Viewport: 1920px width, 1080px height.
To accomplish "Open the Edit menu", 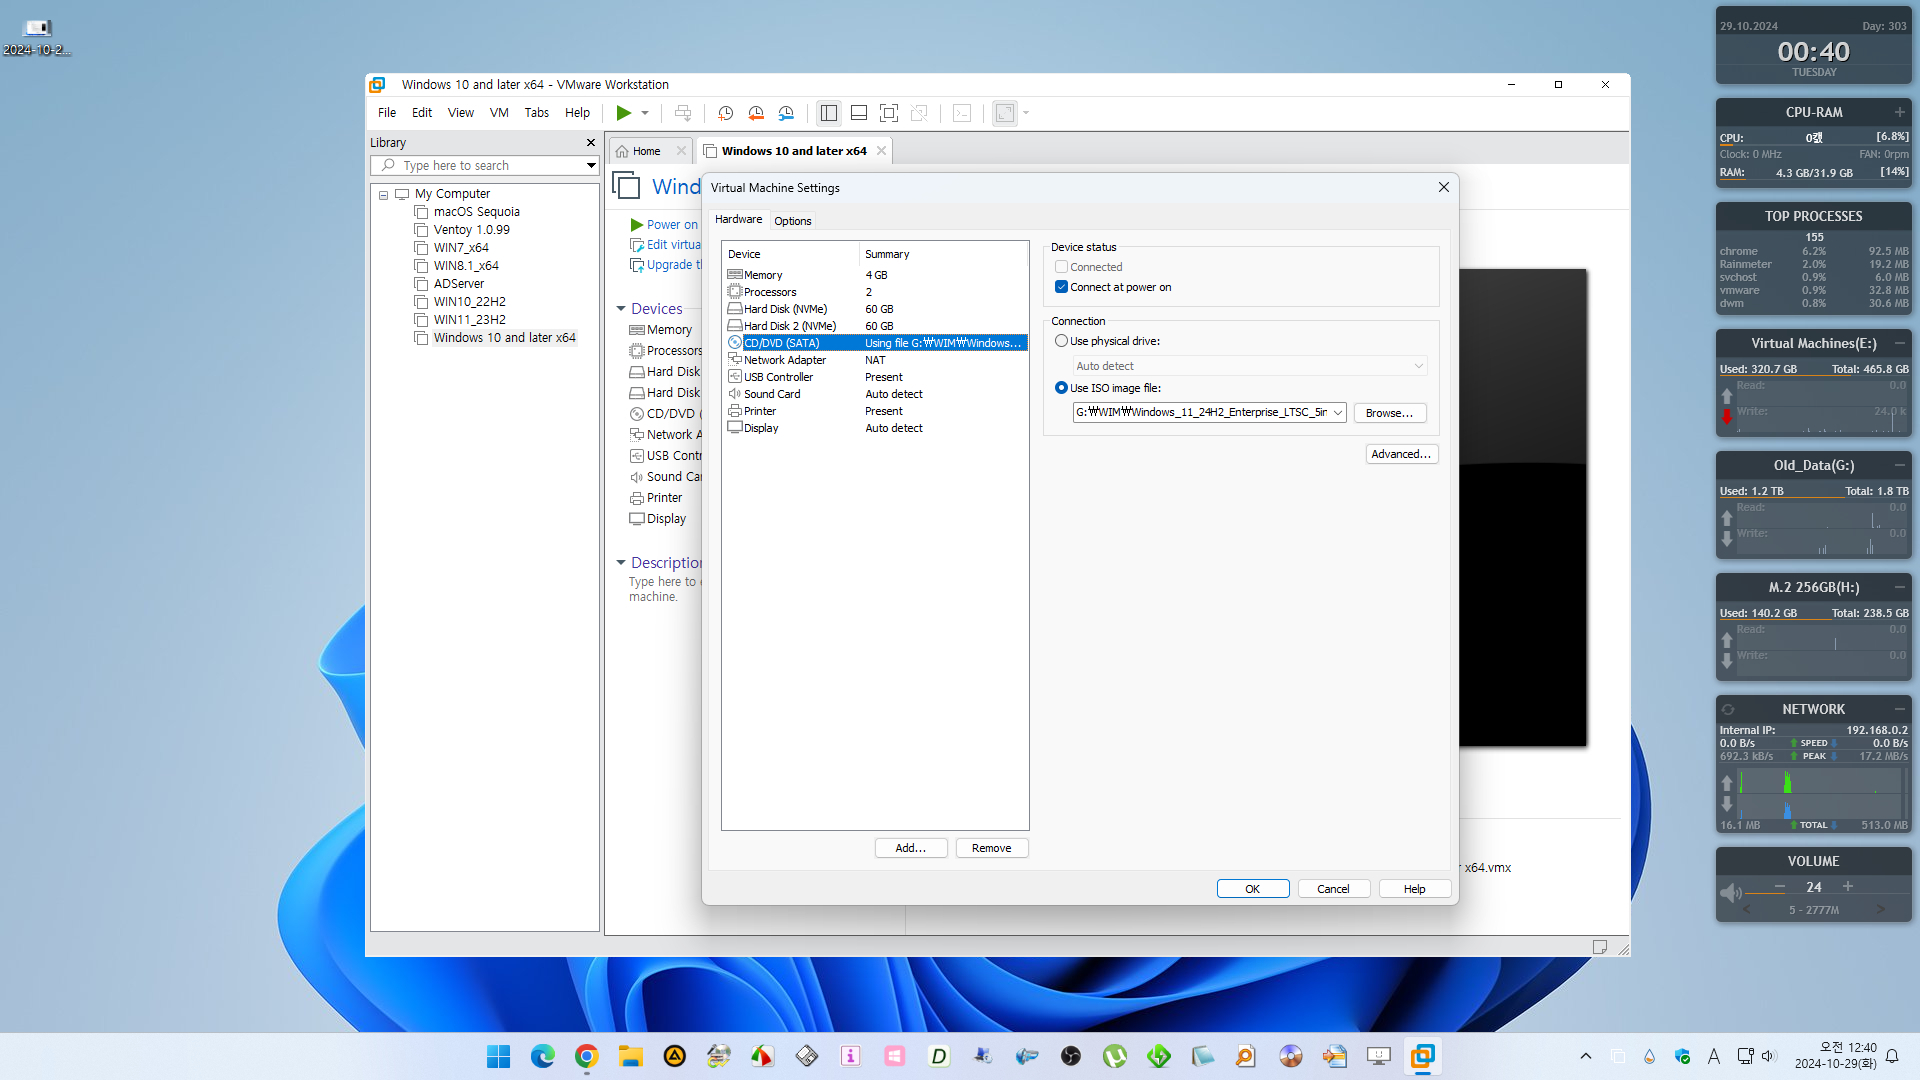I will [422, 113].
